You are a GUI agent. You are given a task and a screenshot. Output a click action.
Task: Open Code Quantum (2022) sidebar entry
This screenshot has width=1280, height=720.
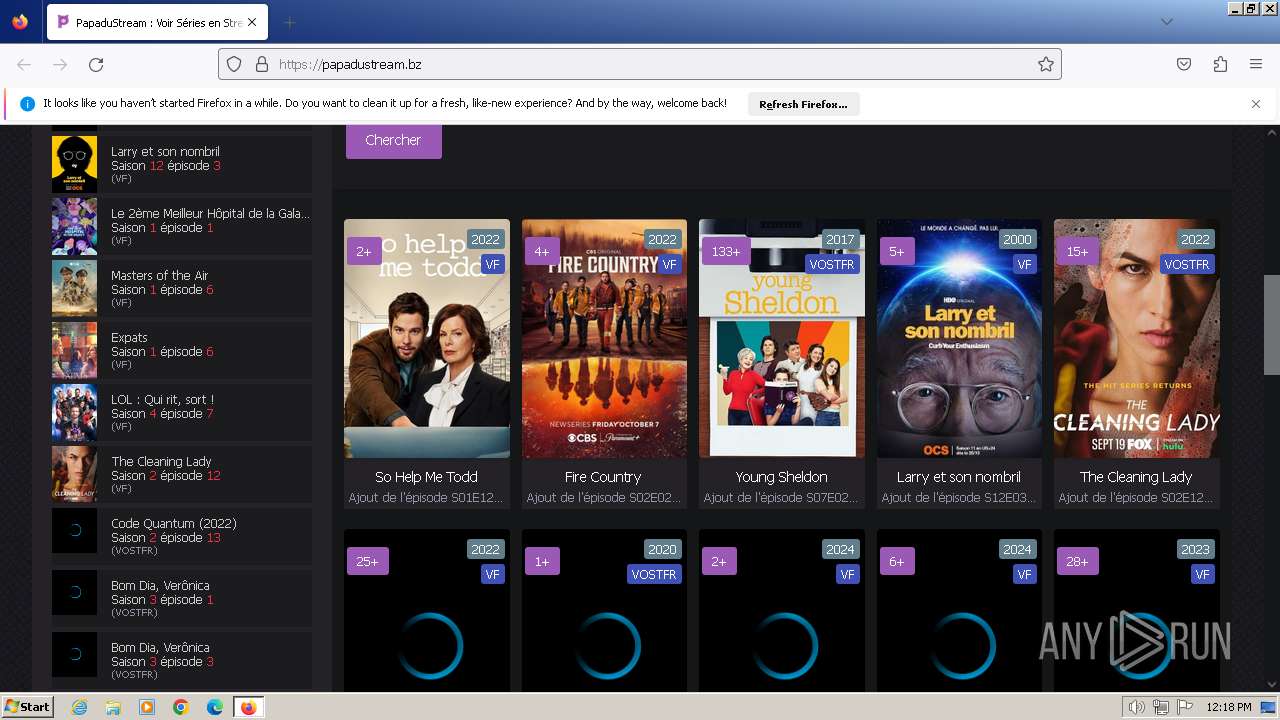point(181,536)
